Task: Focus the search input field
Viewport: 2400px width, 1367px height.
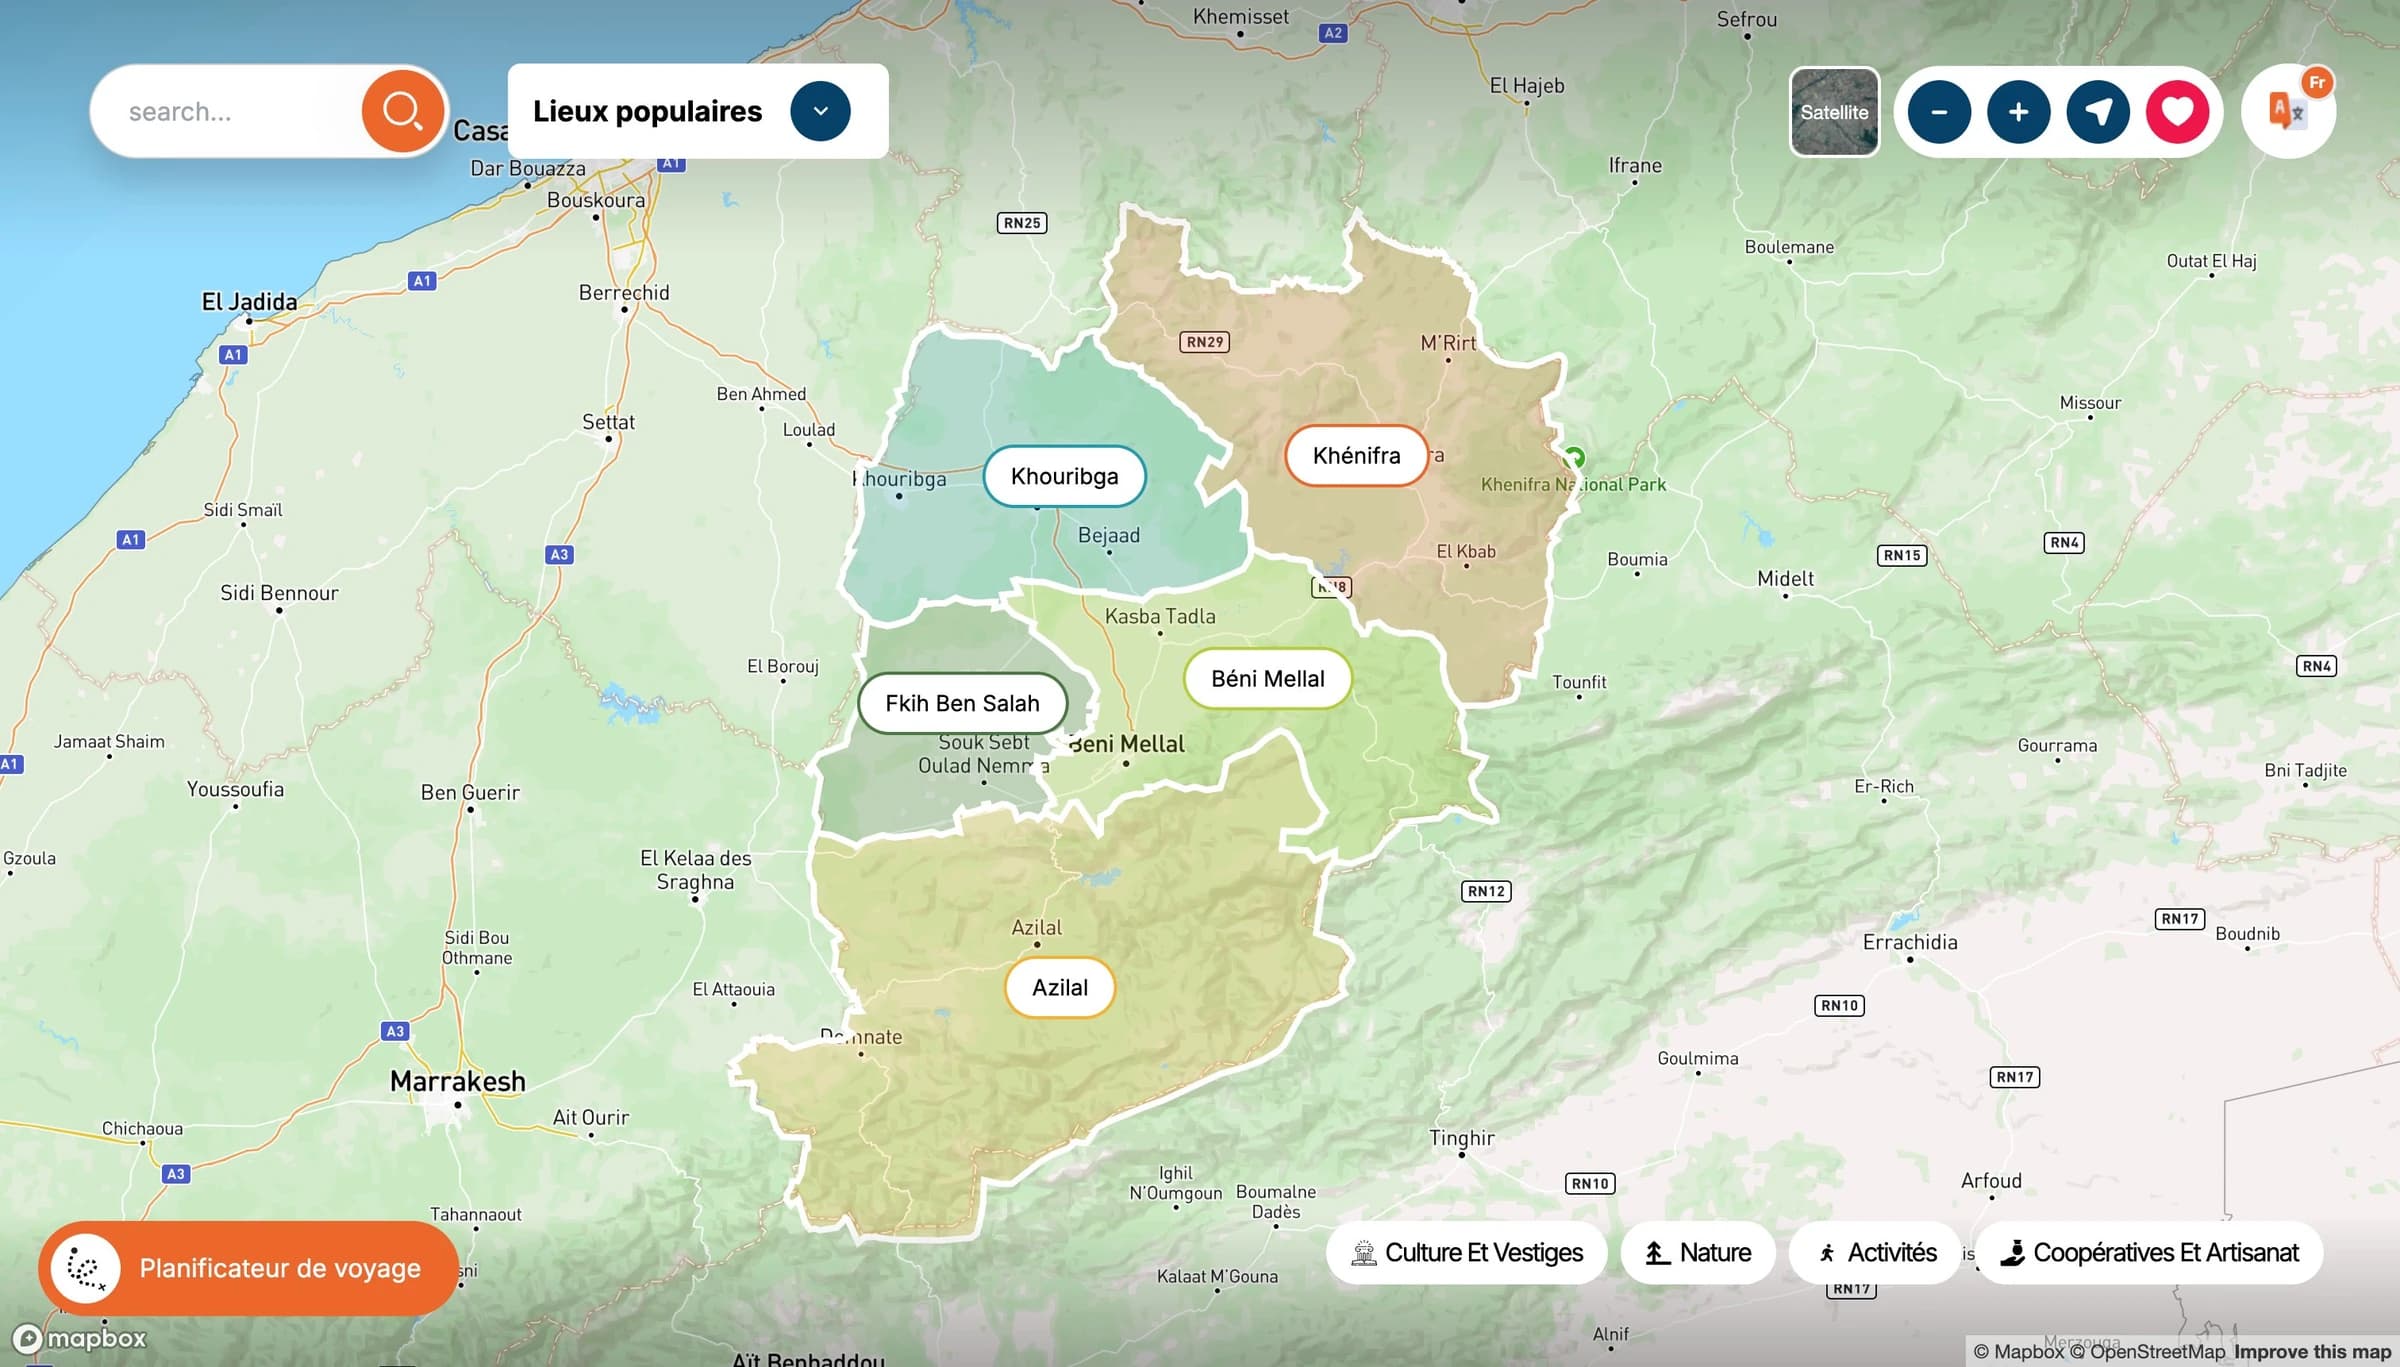Action: pyautogui.click(x=235, y=111)
